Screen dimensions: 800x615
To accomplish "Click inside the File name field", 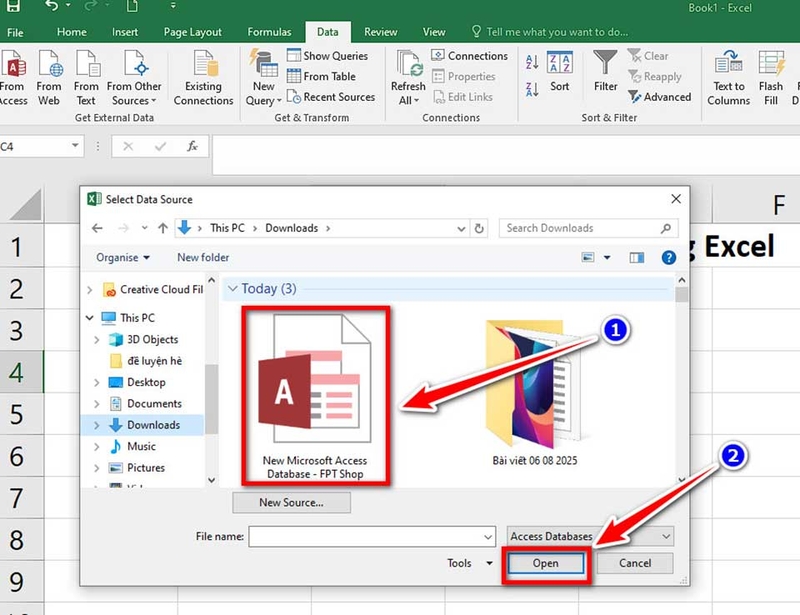I will [370, 536].
